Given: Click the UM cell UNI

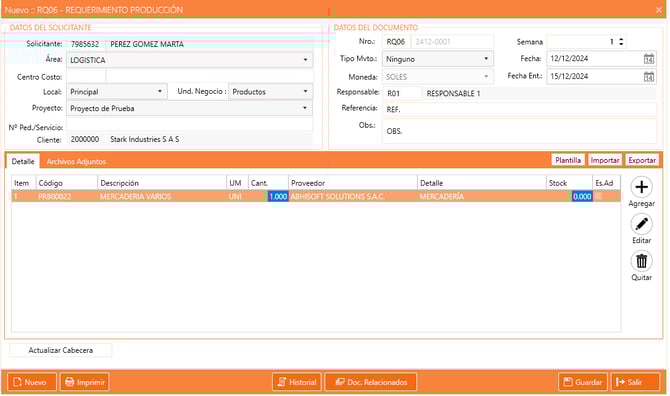Looking at the screenshot, I should [x=238, y=197].
